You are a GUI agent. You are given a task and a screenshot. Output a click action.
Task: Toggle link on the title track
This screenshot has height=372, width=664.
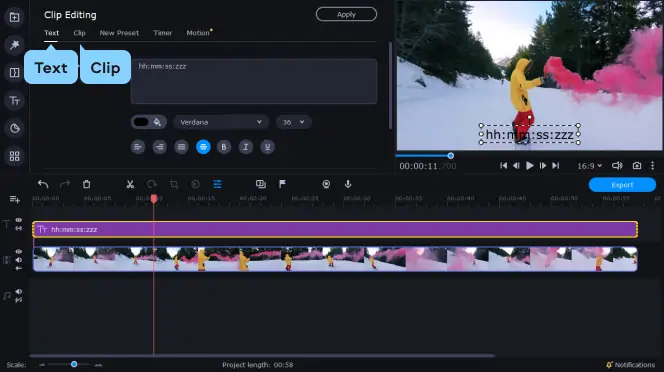click(19, 228)
